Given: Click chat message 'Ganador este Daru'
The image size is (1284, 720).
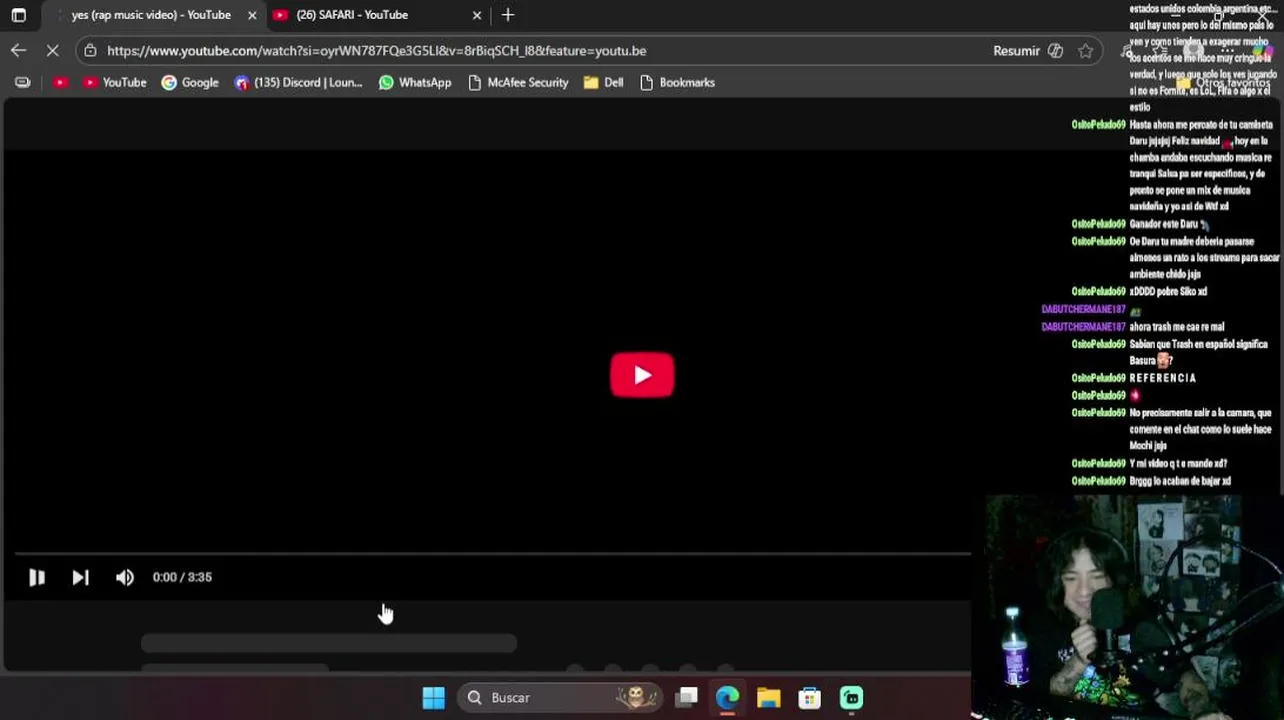Looking at the screenshot, I should 1164,224.
